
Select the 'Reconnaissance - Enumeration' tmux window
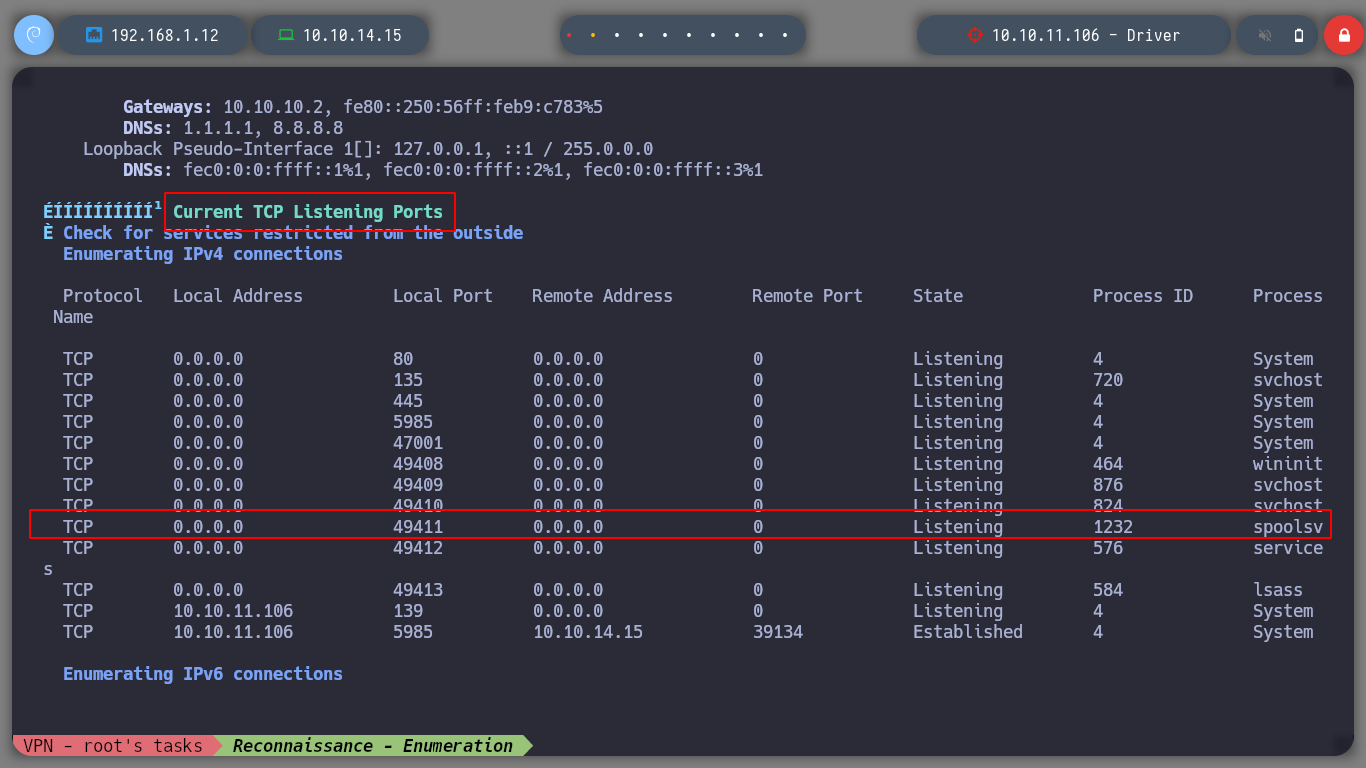pos(373,746)
